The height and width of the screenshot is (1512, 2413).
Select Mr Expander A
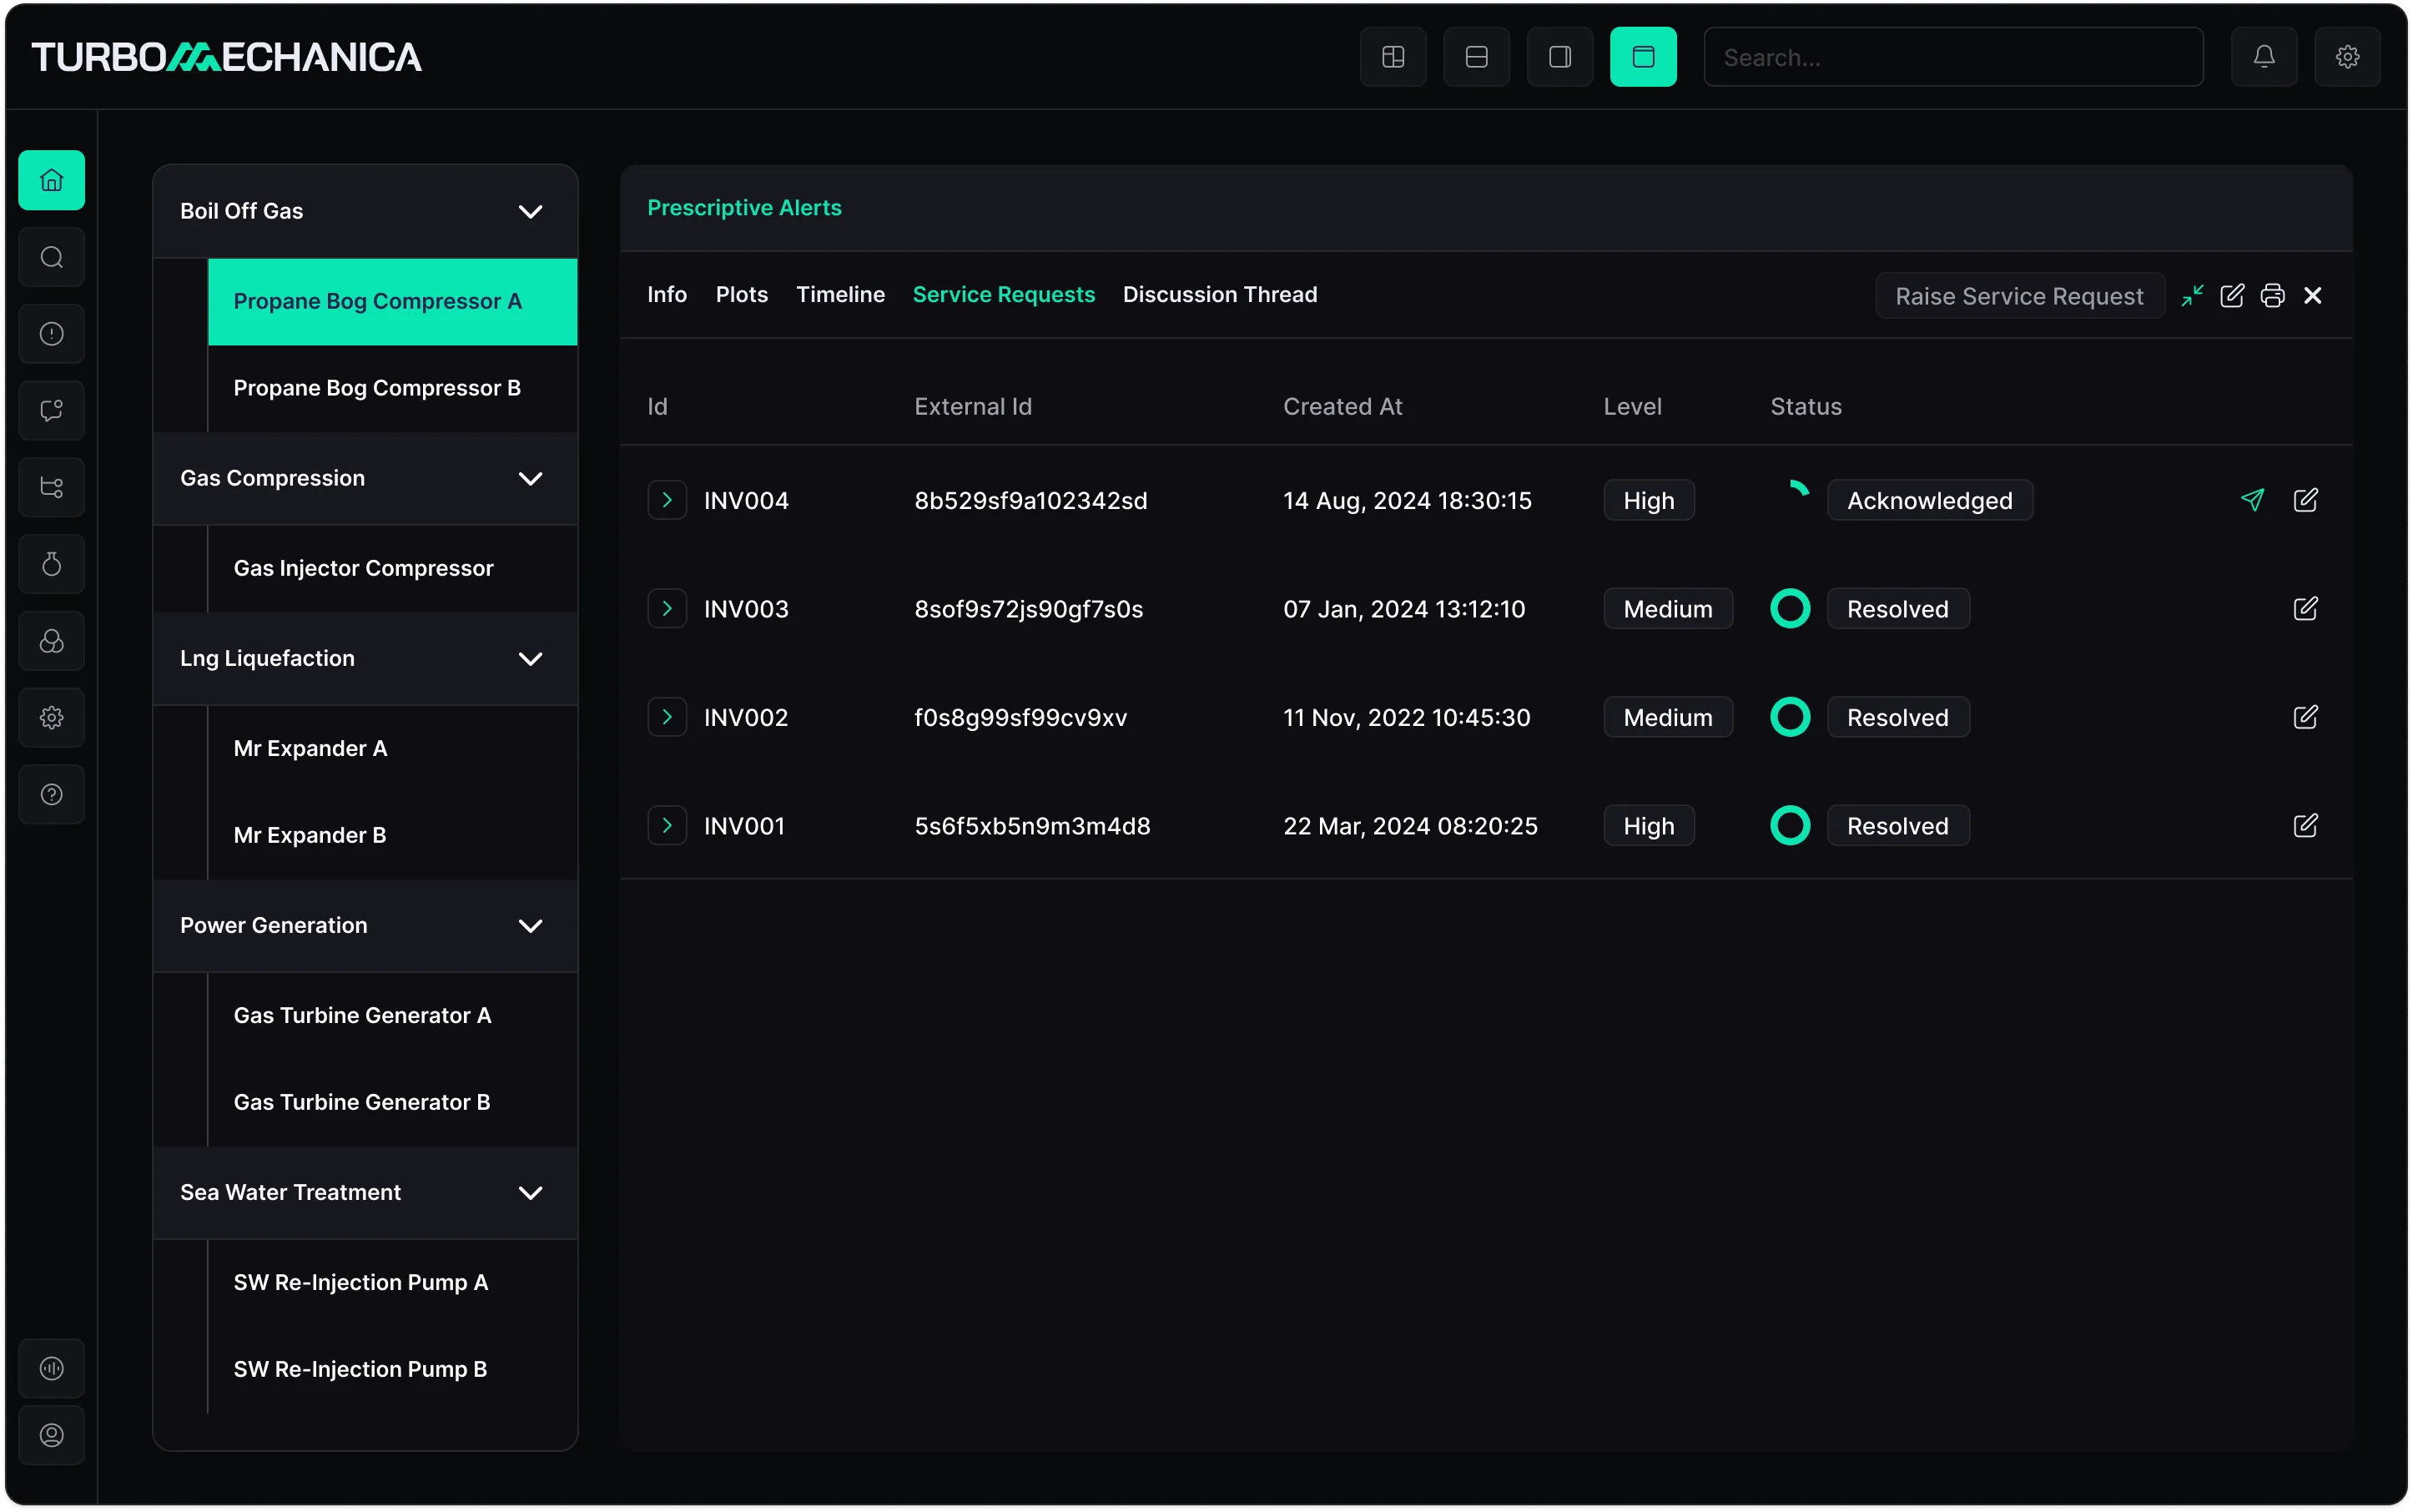click(x=392, y=748)
